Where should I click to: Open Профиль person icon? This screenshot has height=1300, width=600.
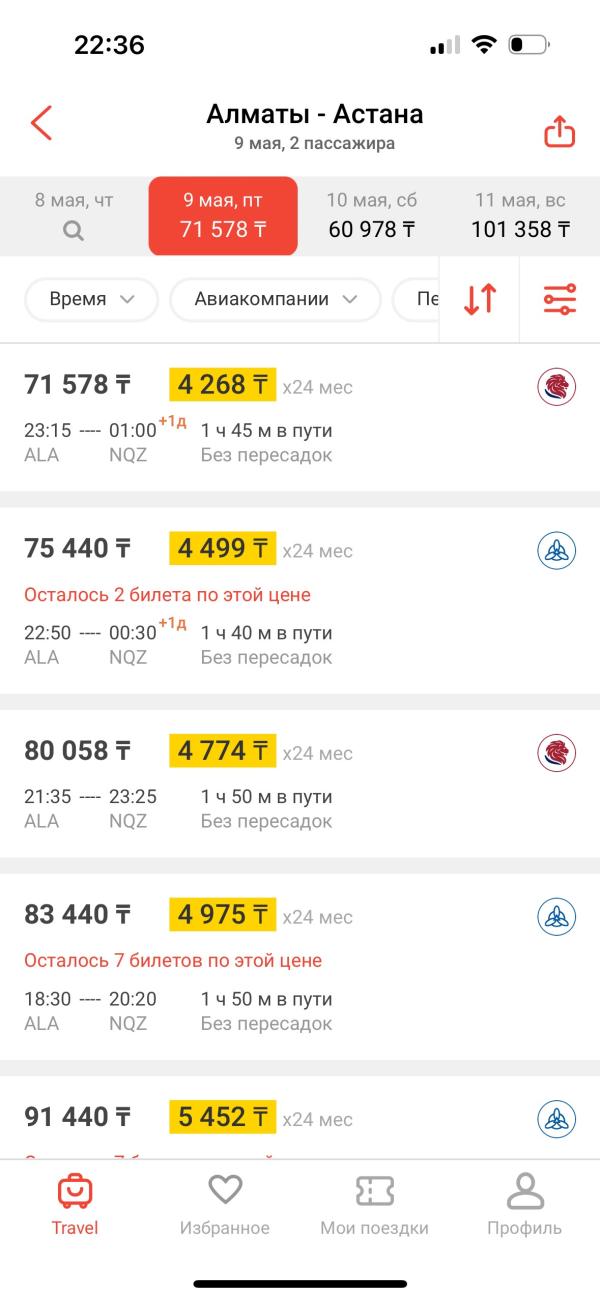click(x=524, y=1190)
